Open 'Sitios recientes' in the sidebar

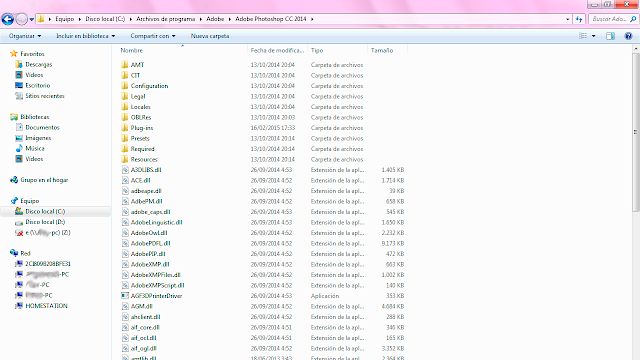[x=45, y=96]
